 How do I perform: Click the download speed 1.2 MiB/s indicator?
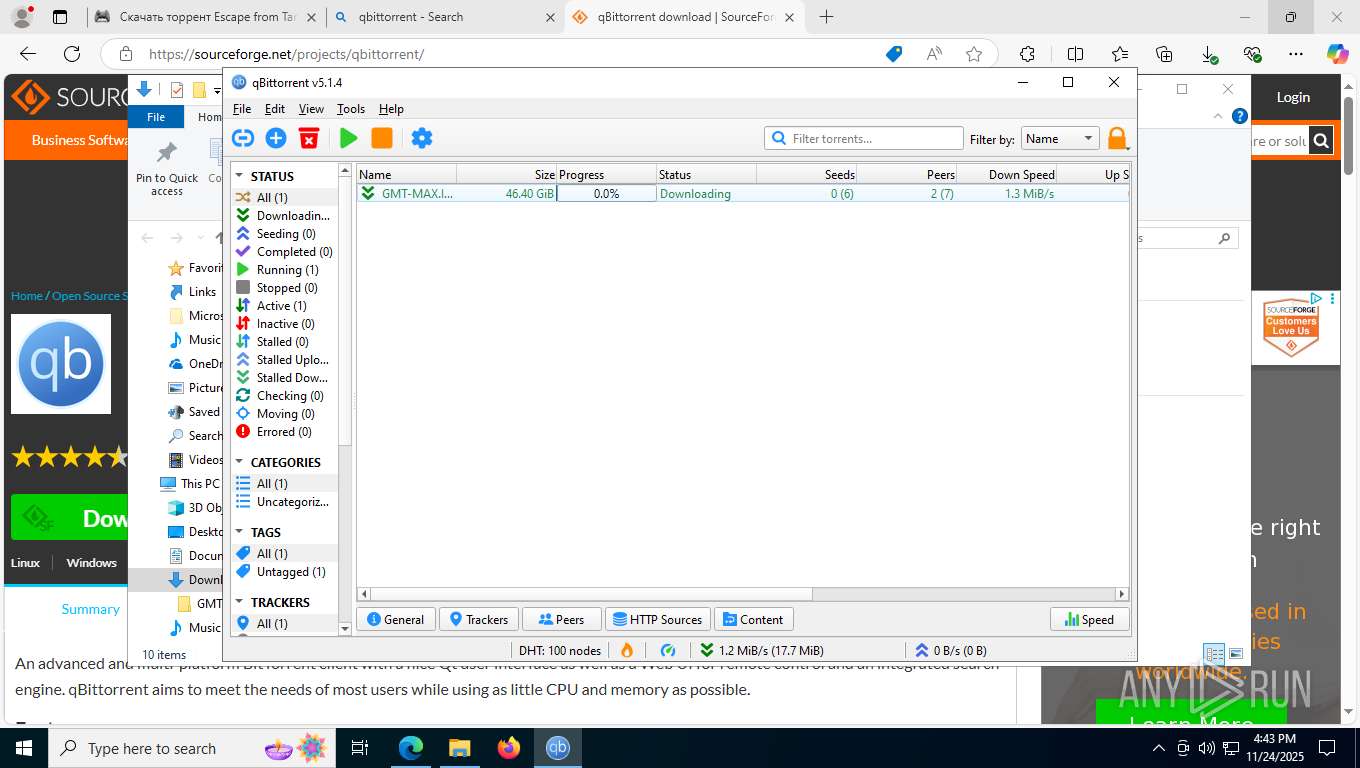point(762,650)
